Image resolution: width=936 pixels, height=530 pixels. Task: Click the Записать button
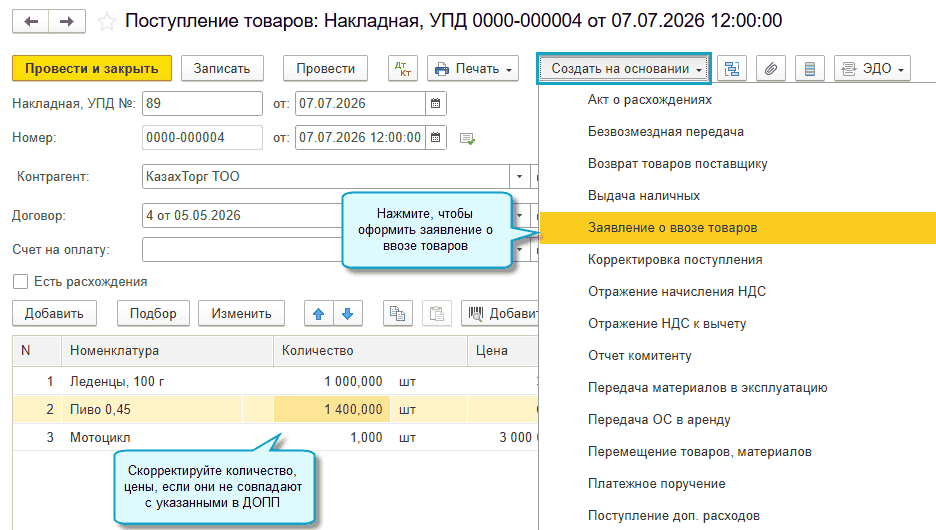pyautogui.click(x=221, y=69)
